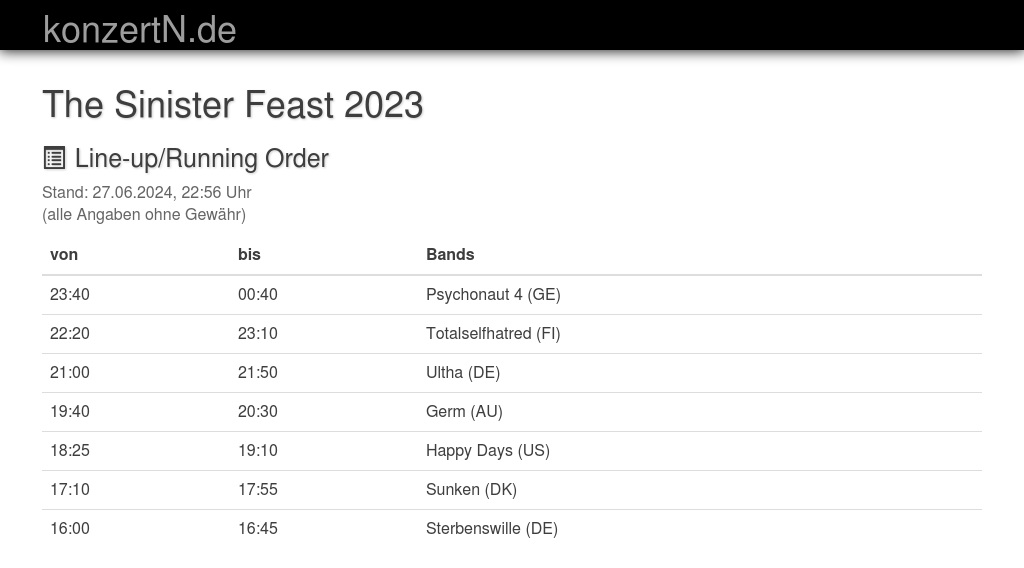Click the 'Bands' column header
This screenshot has width=1024, height=568.
click(450, 254)
